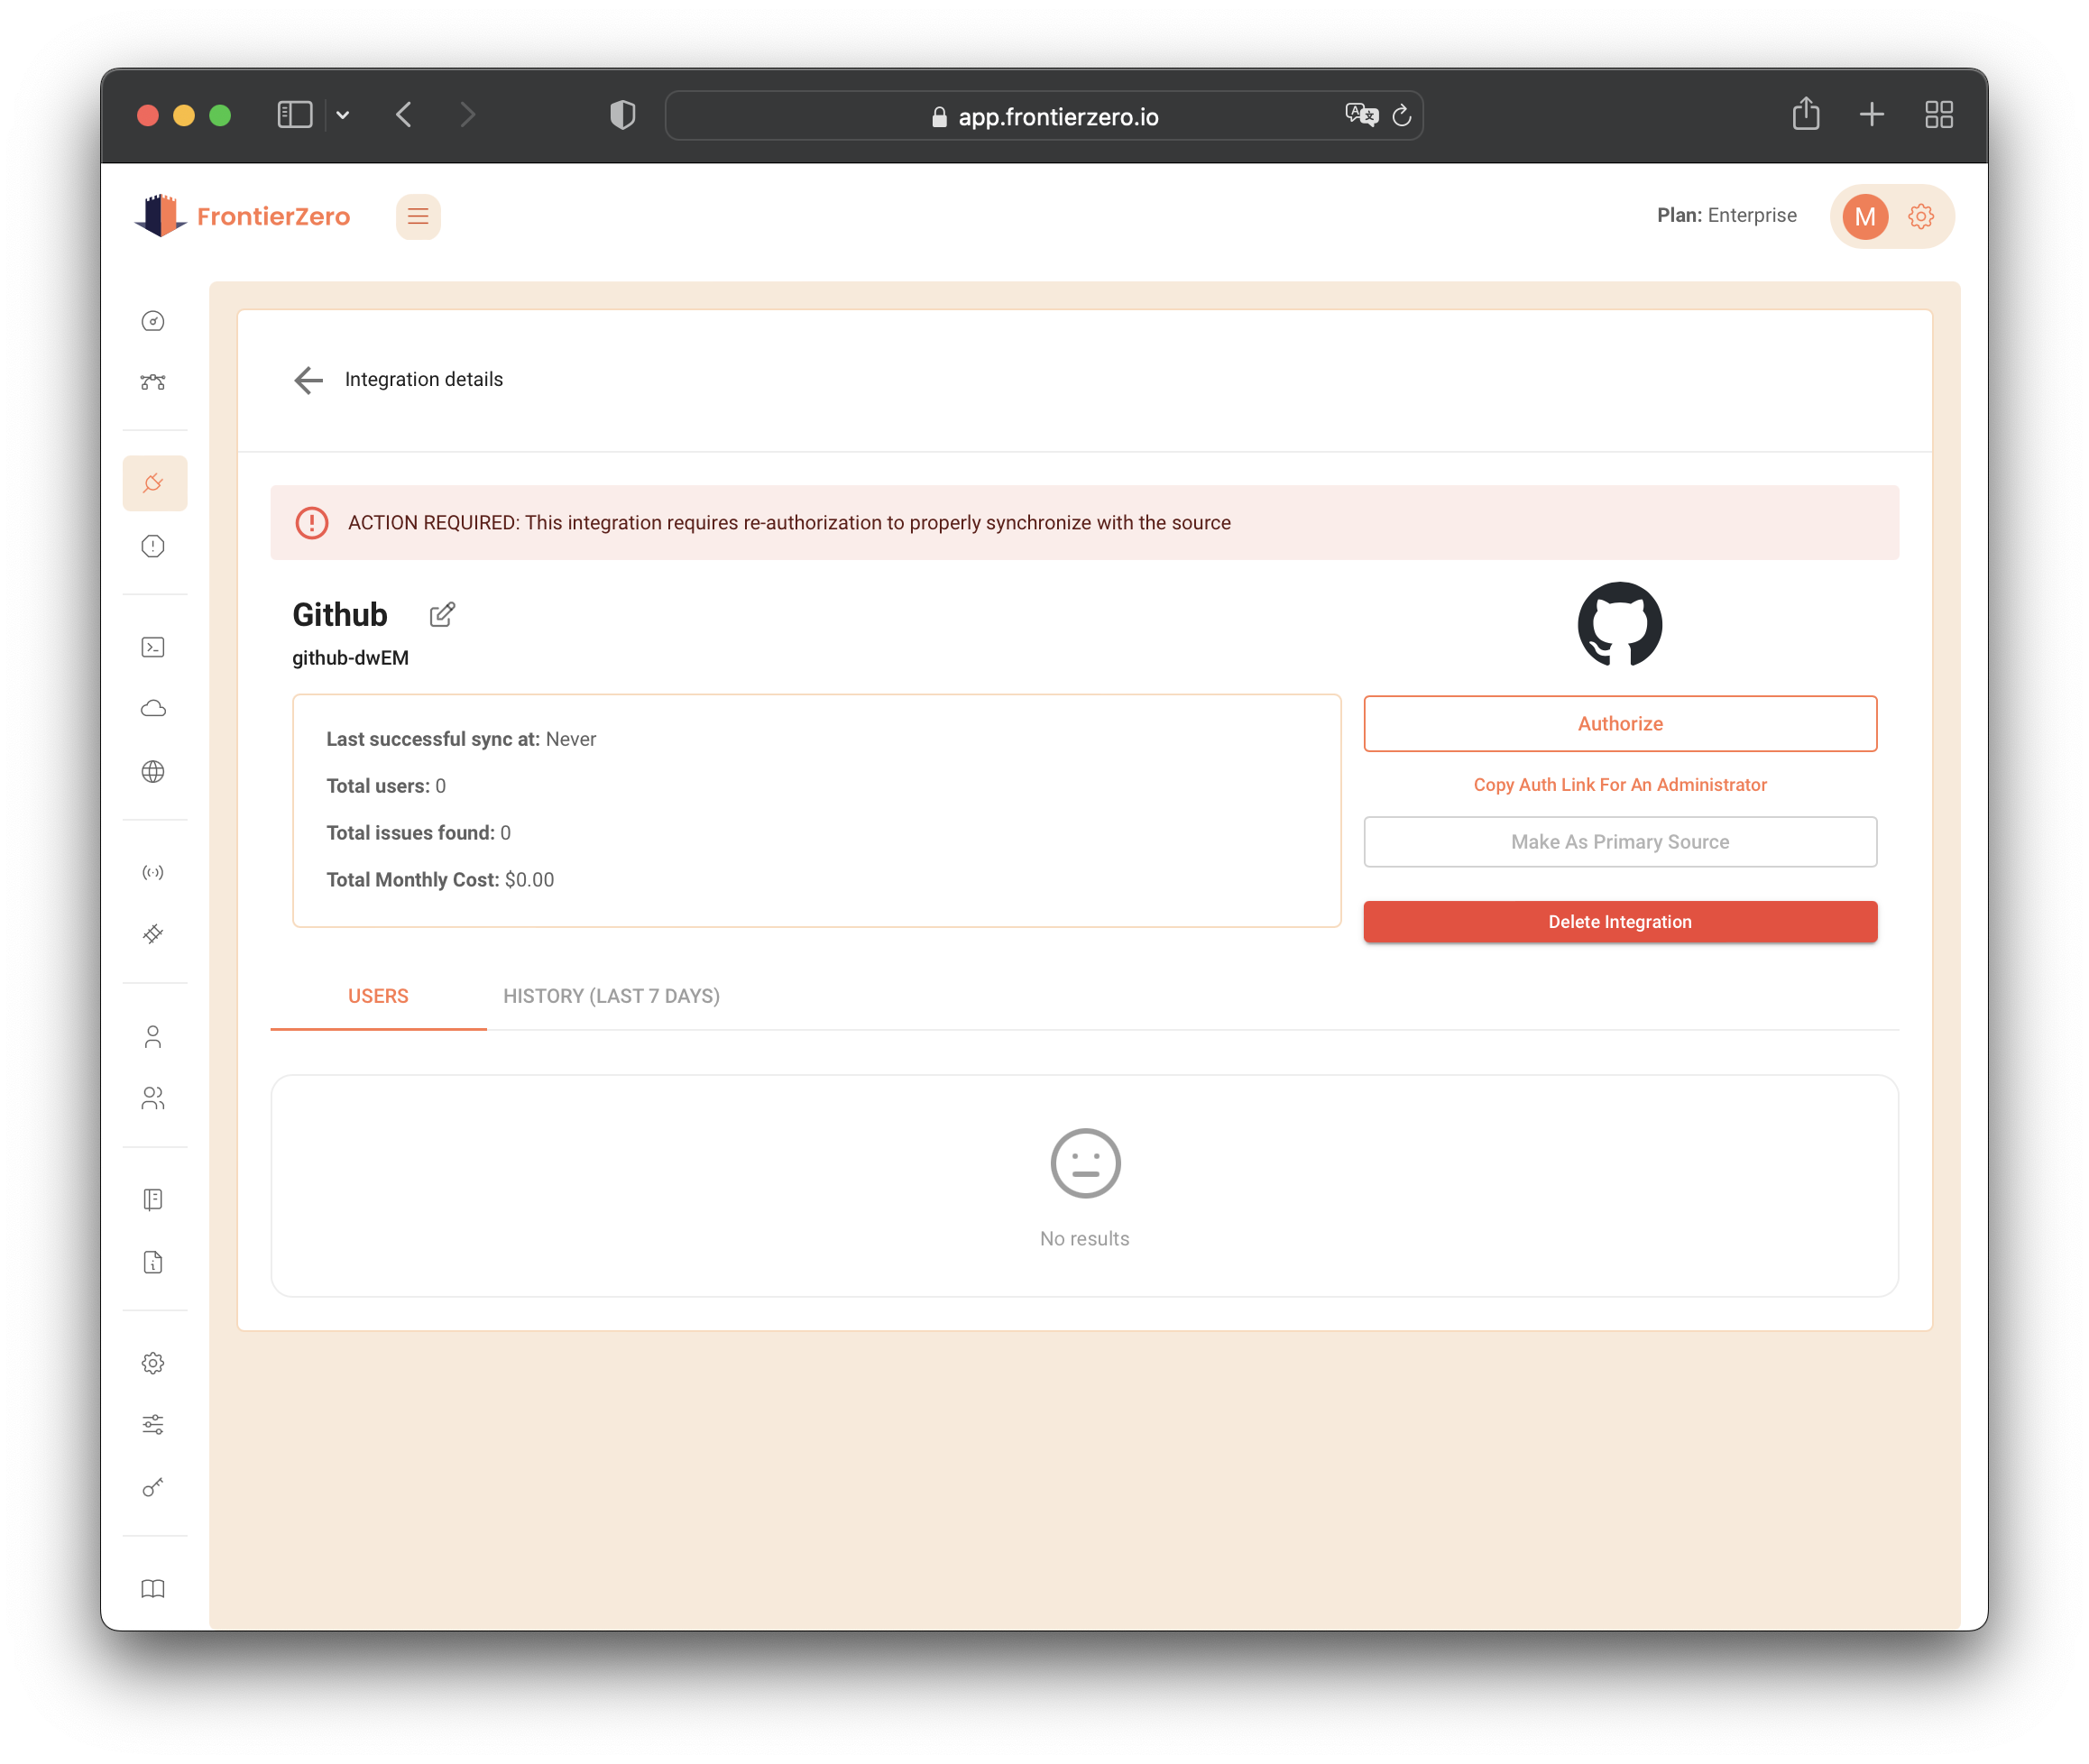The width and height of the screenshot is (2089, 1764).
Task: Open the sliders preferences icon in sidebar
Action: (153, 1425)
